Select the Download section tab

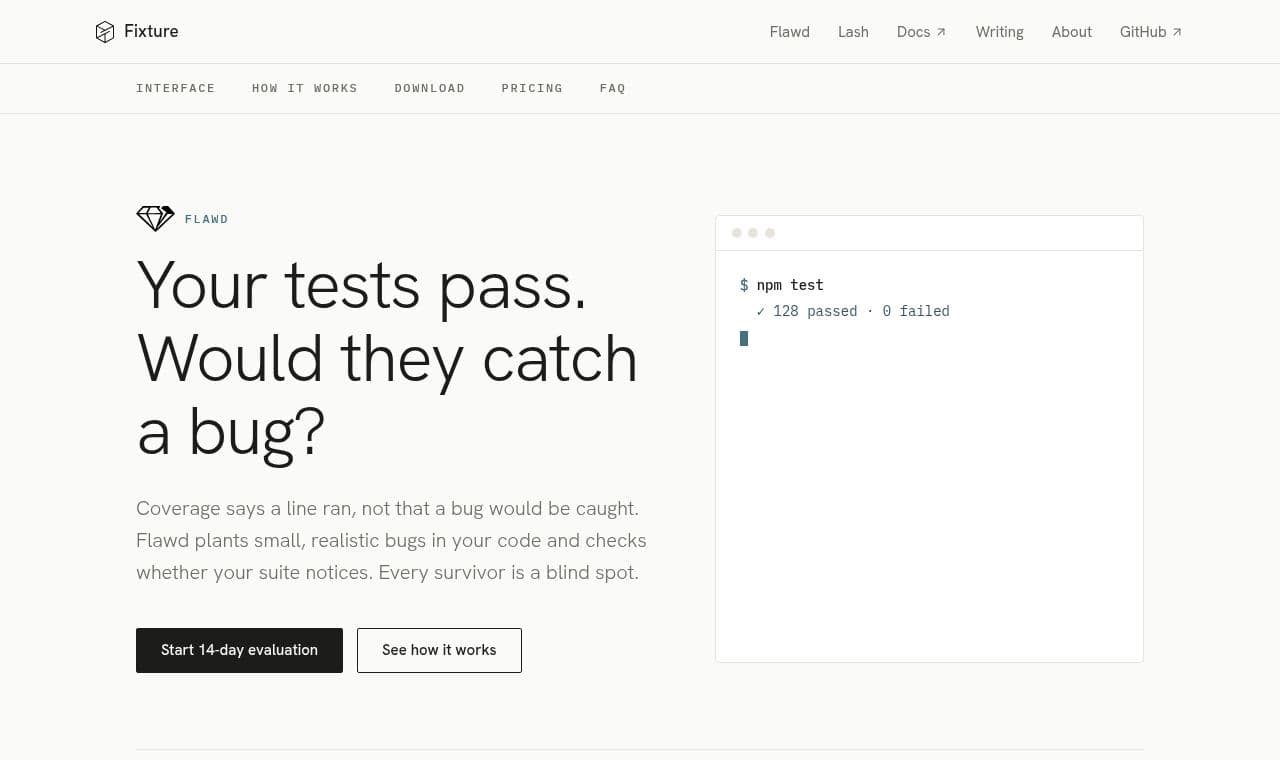tap(429, 88)
